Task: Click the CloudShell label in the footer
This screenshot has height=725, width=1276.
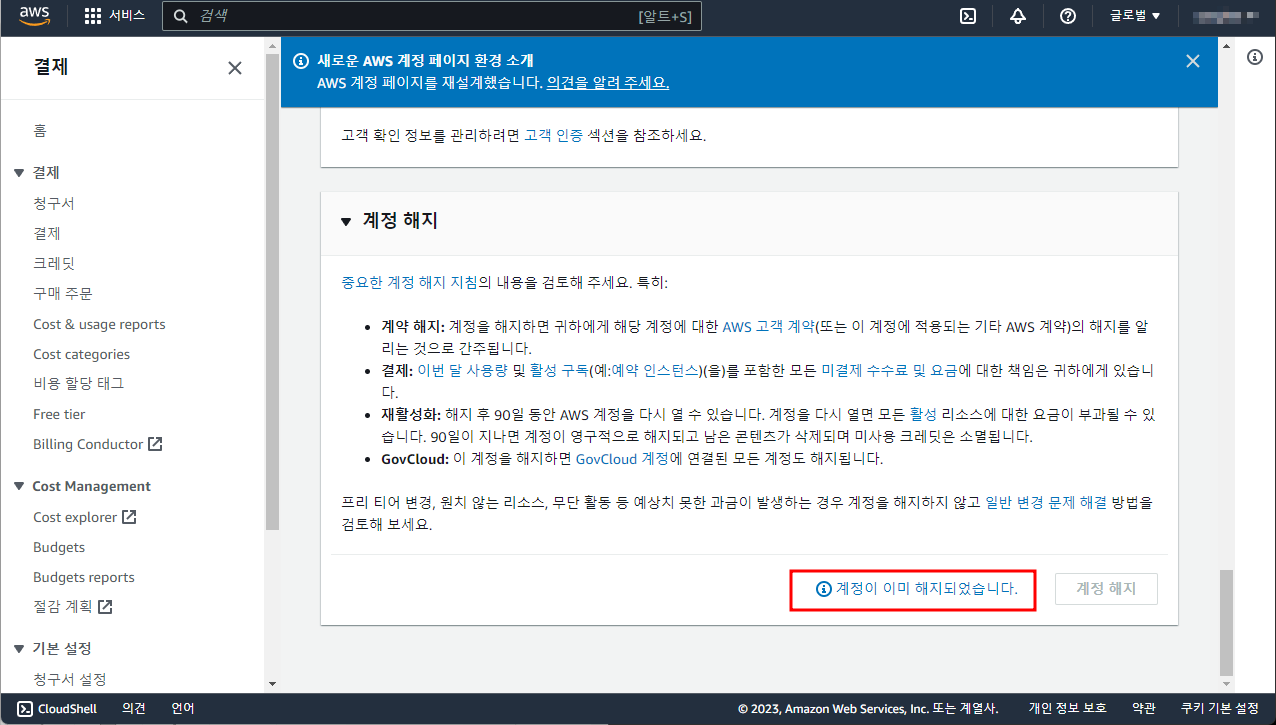Action: tap(68, 708)
